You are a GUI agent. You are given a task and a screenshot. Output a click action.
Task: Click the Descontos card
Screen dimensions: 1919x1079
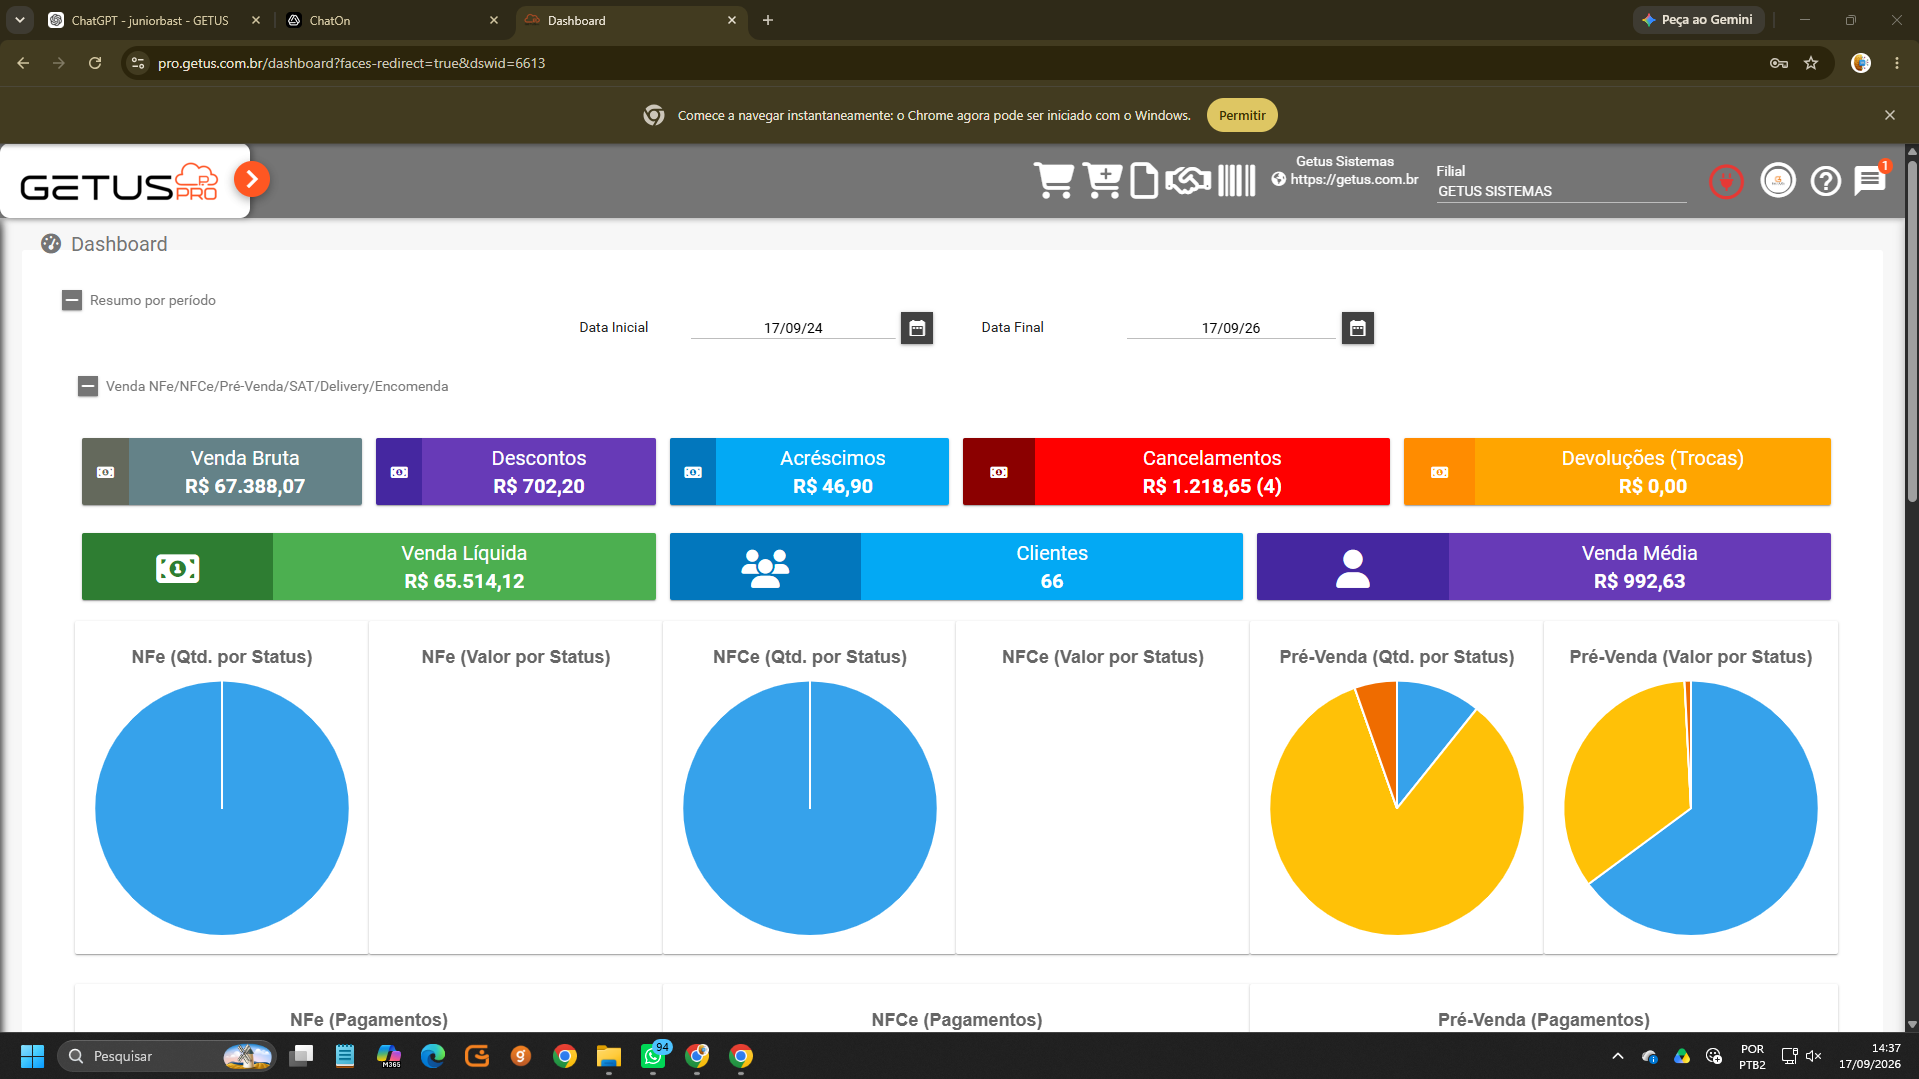pos(516,472)
